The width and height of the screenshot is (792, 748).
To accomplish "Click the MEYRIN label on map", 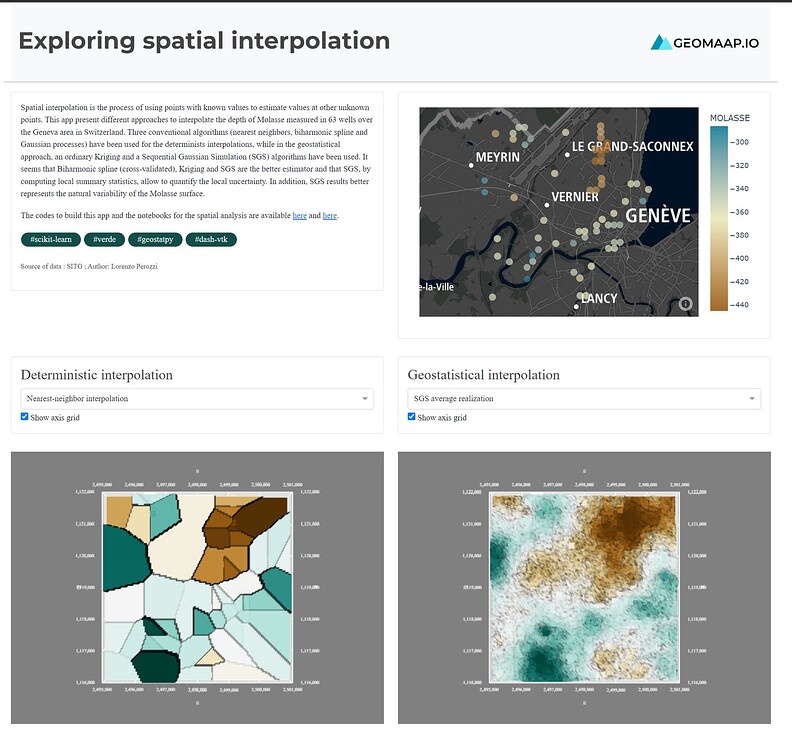I will click(x=498, y=157).
